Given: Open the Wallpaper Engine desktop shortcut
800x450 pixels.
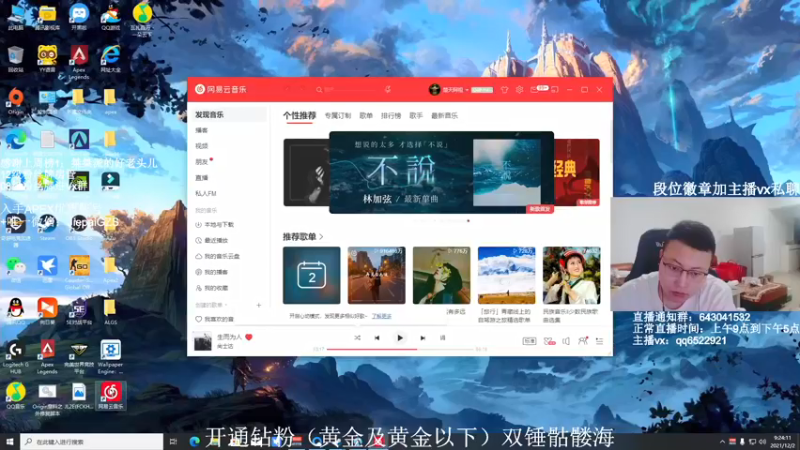Looking at the screenshot, I should tap(110, 356).
